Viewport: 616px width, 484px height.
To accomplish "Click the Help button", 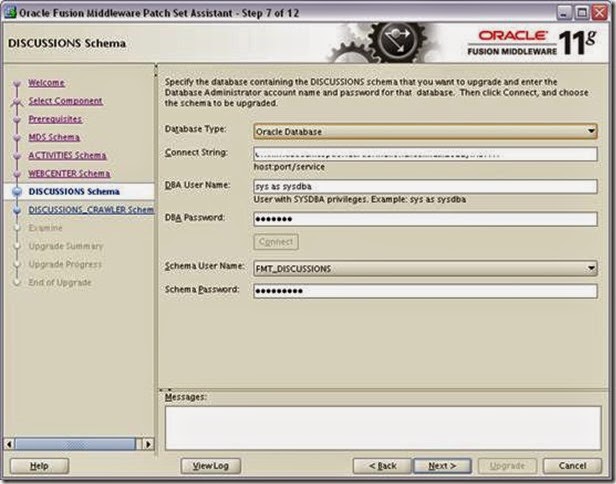I will [x=39, y=466].
